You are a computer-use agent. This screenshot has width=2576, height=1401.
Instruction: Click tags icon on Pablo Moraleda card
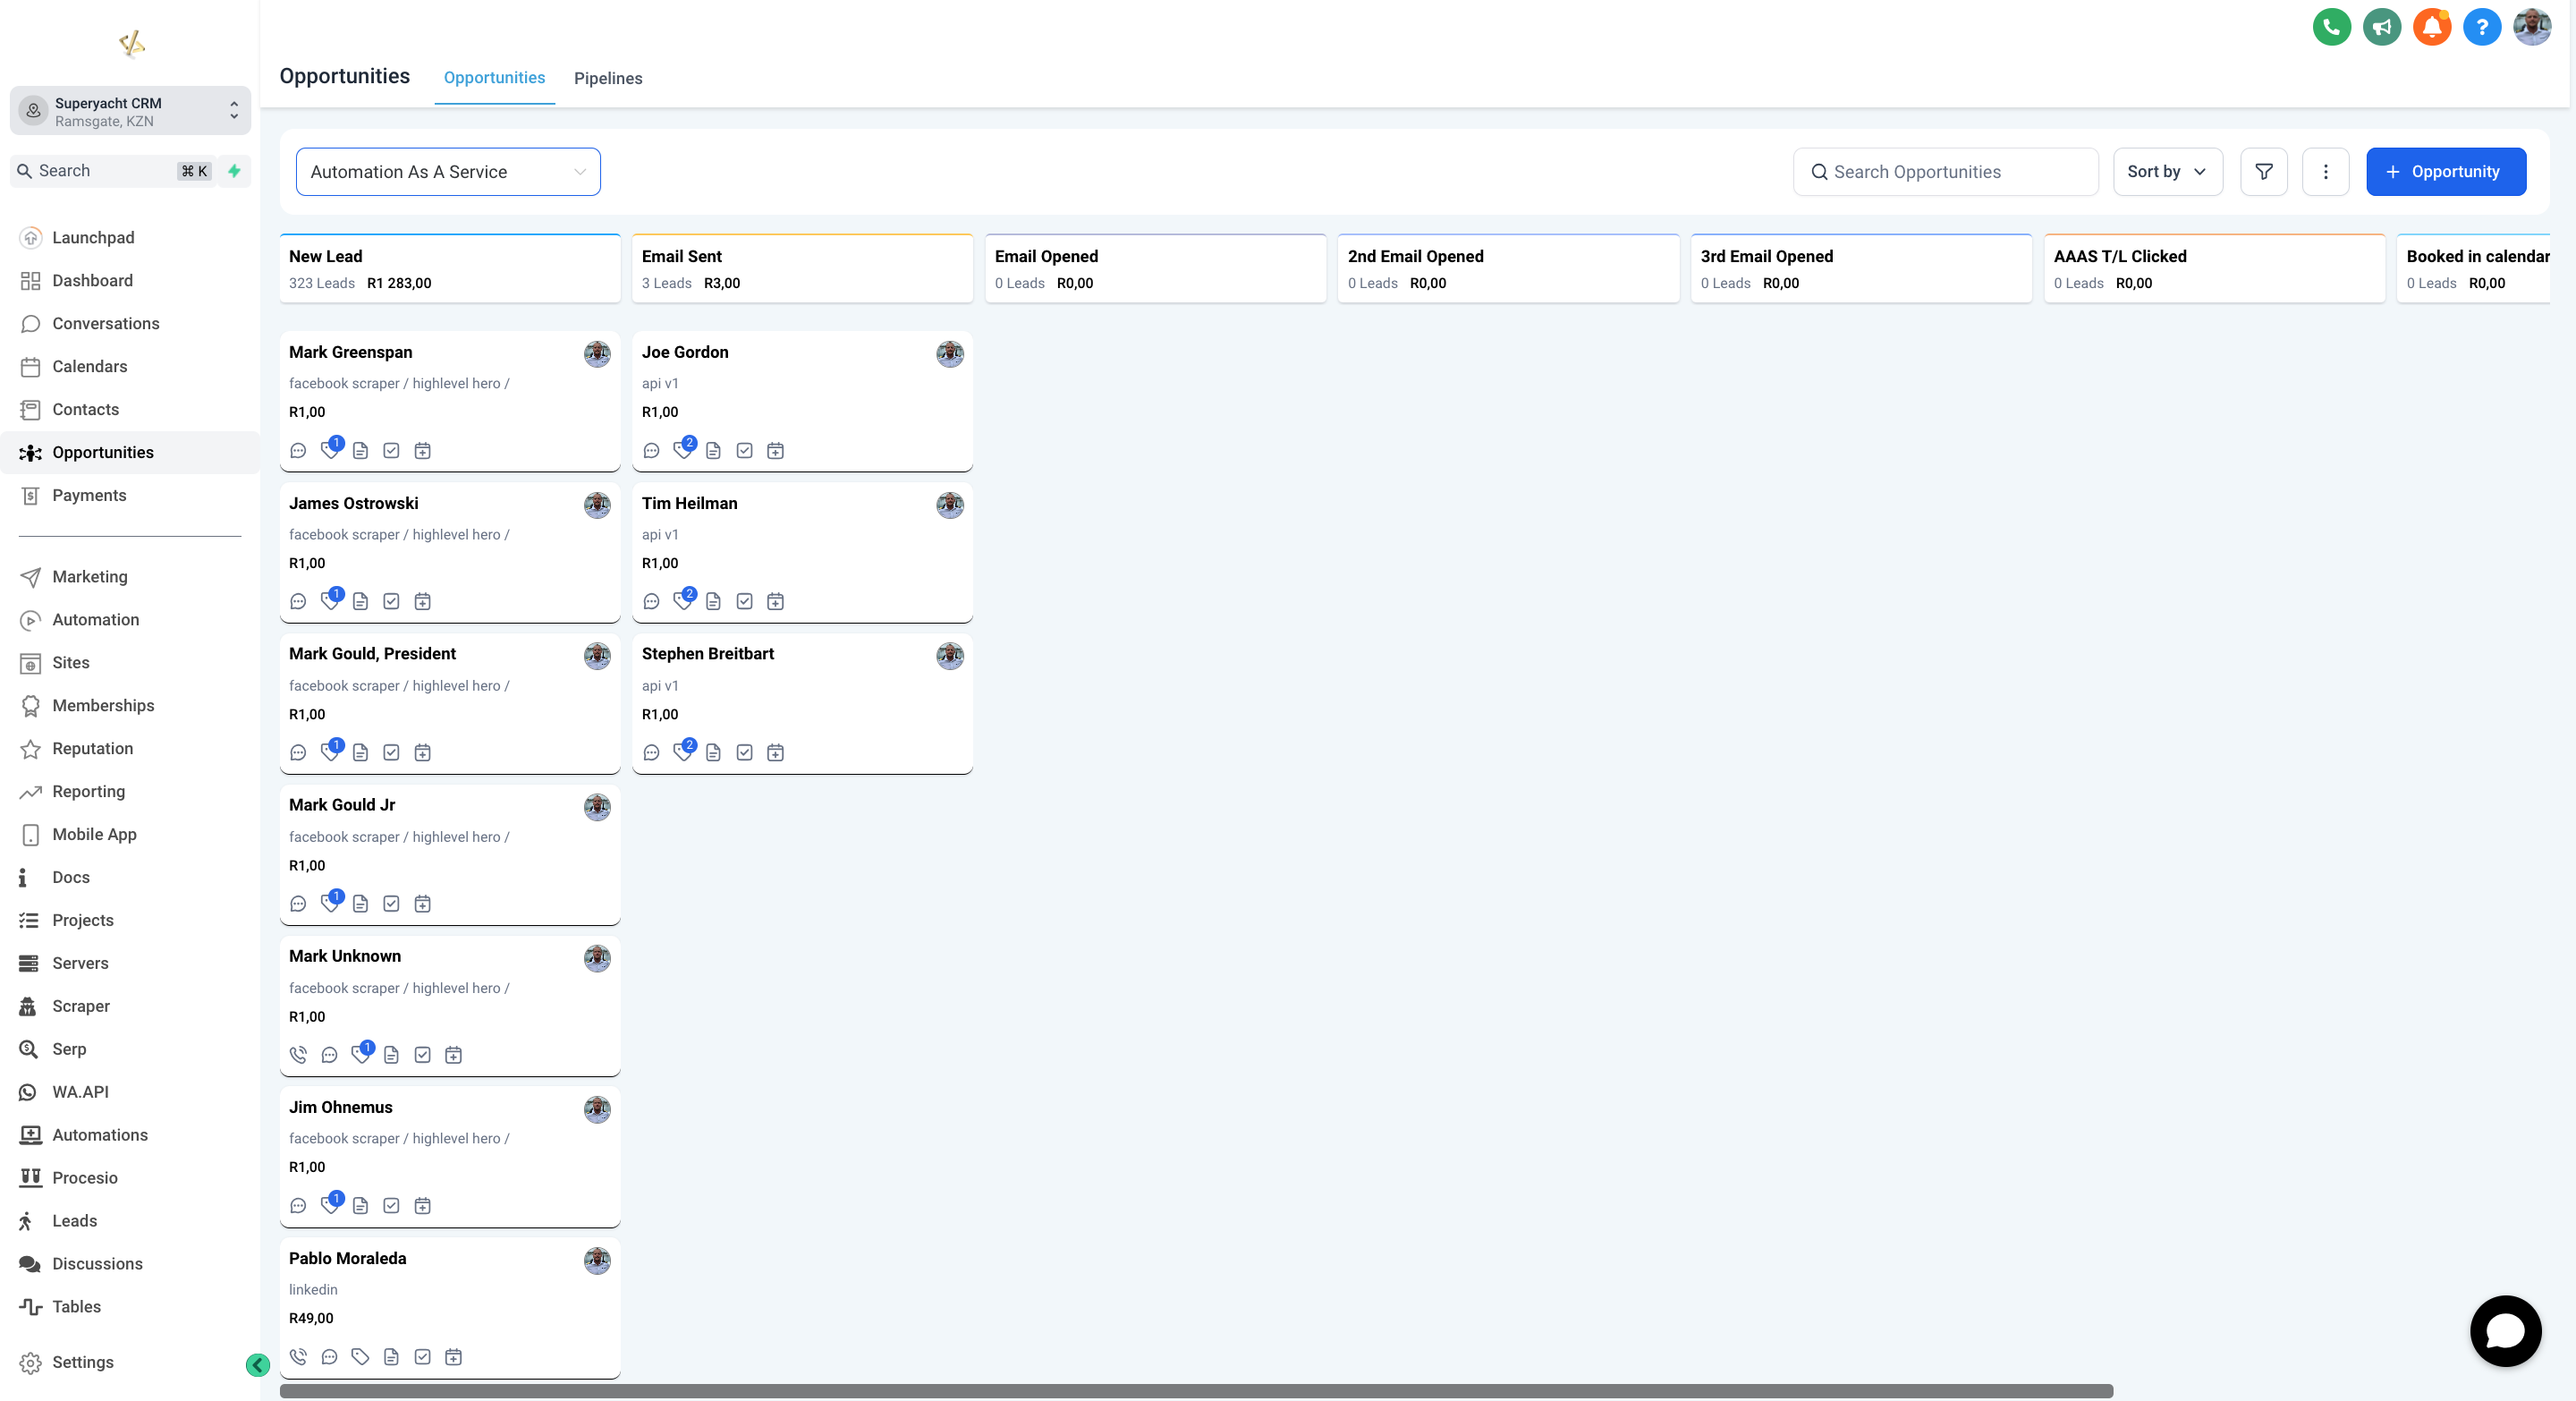(360, 1357)
